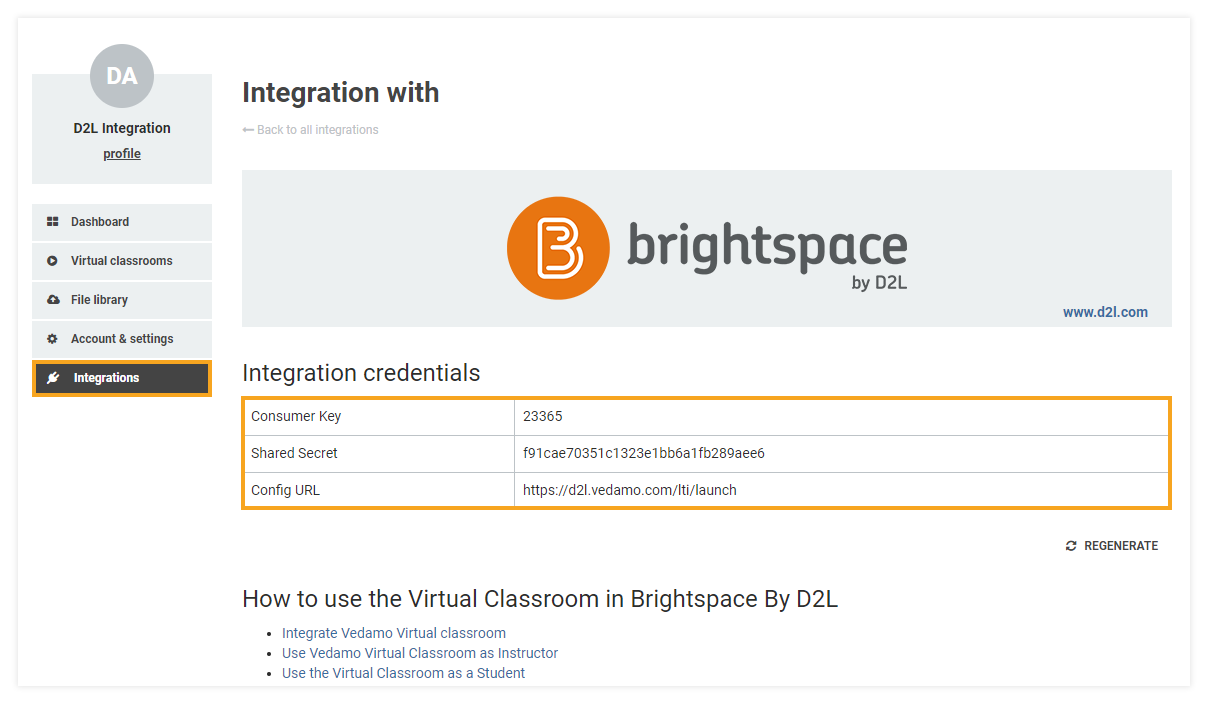Open Use Vedamo Virtual Classroom as Instructor
1208x704 pixels.
click(x=420, y=653)
